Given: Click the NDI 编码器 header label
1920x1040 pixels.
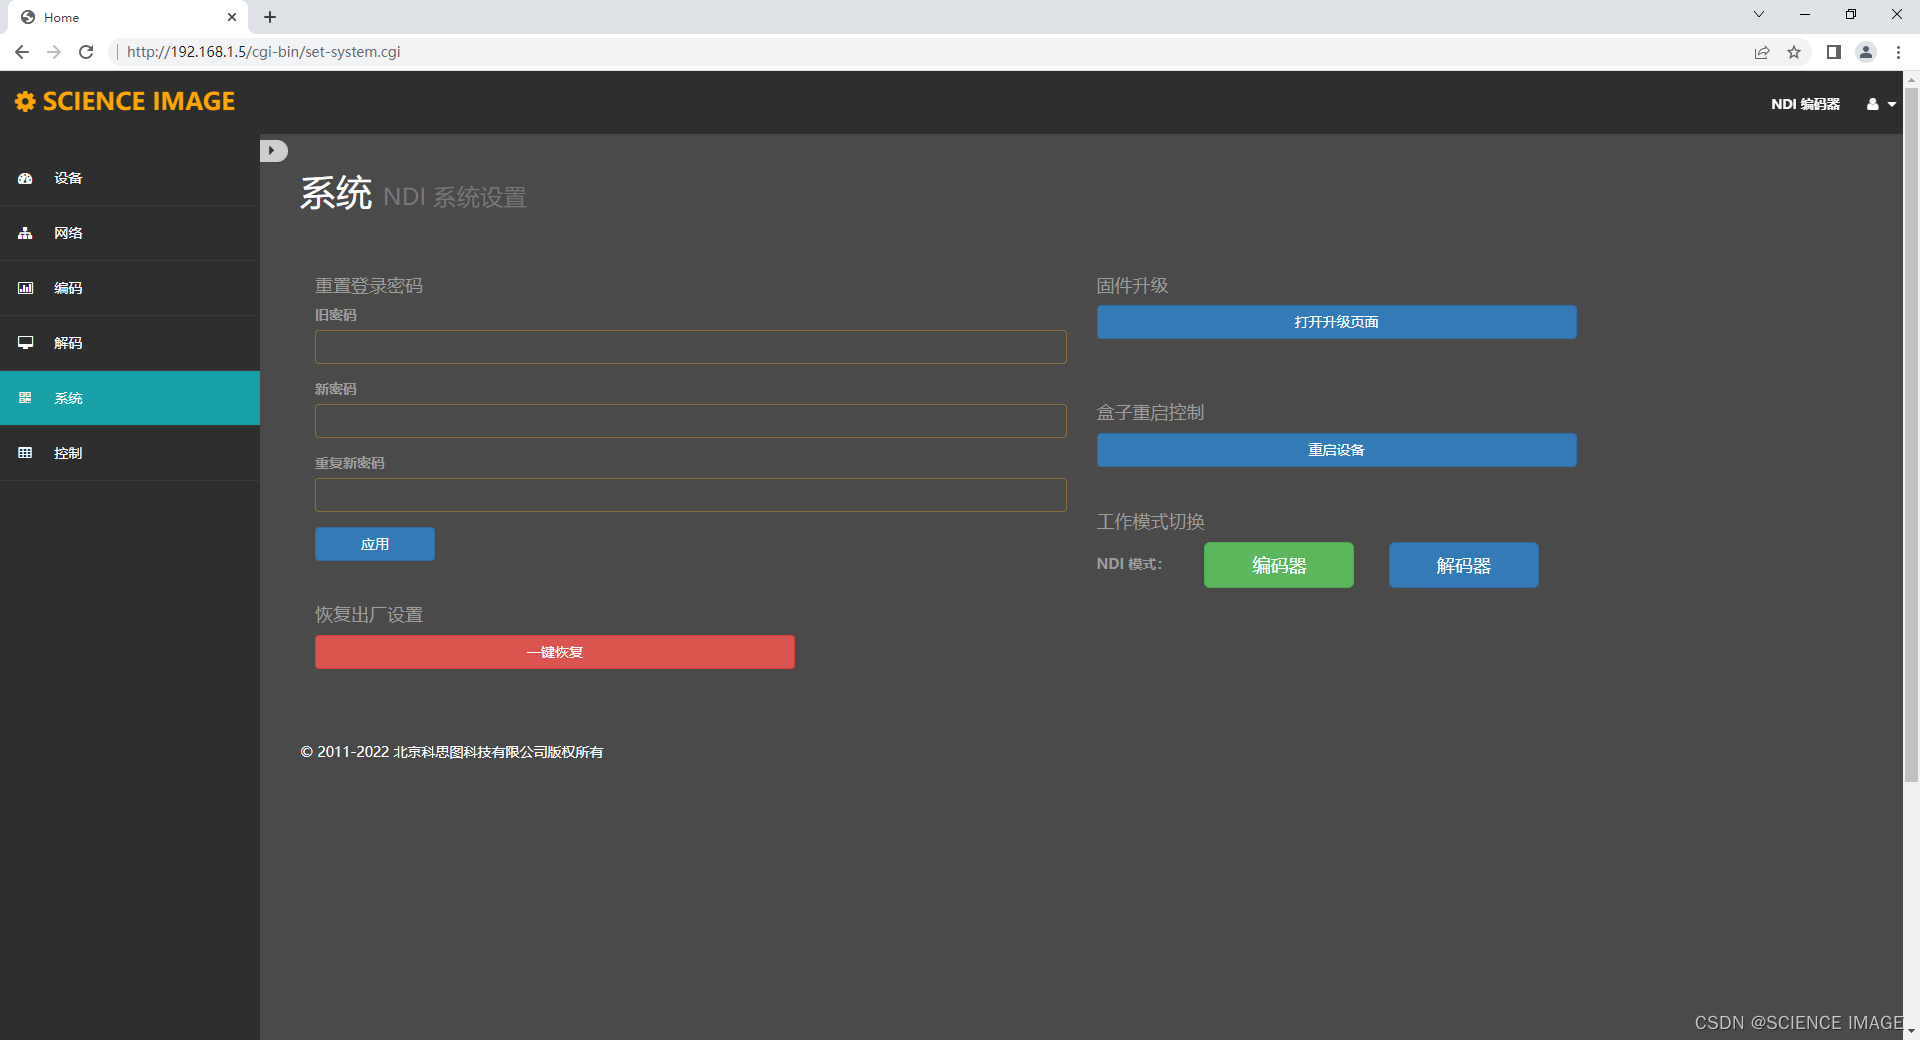Looking at the screenshot, I should tap(1805, 104).
